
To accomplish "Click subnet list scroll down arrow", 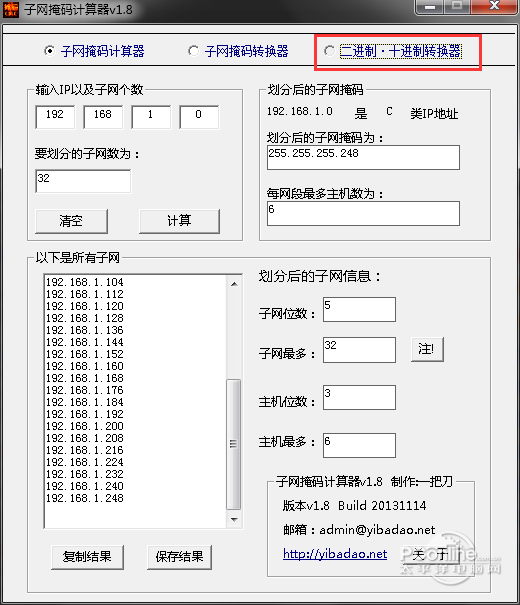I will coord(234,520).
